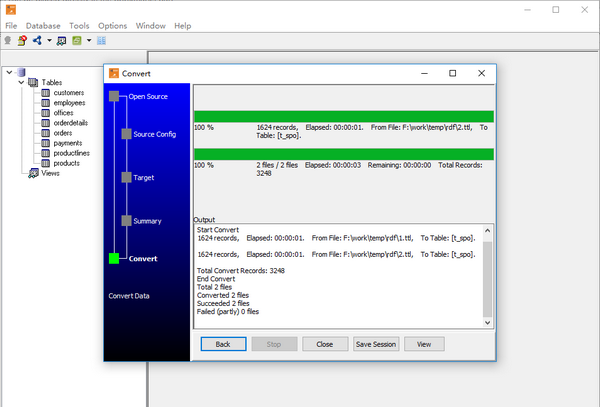
Task: Click 'Start Convert' output line
Action: coord(218,230)
